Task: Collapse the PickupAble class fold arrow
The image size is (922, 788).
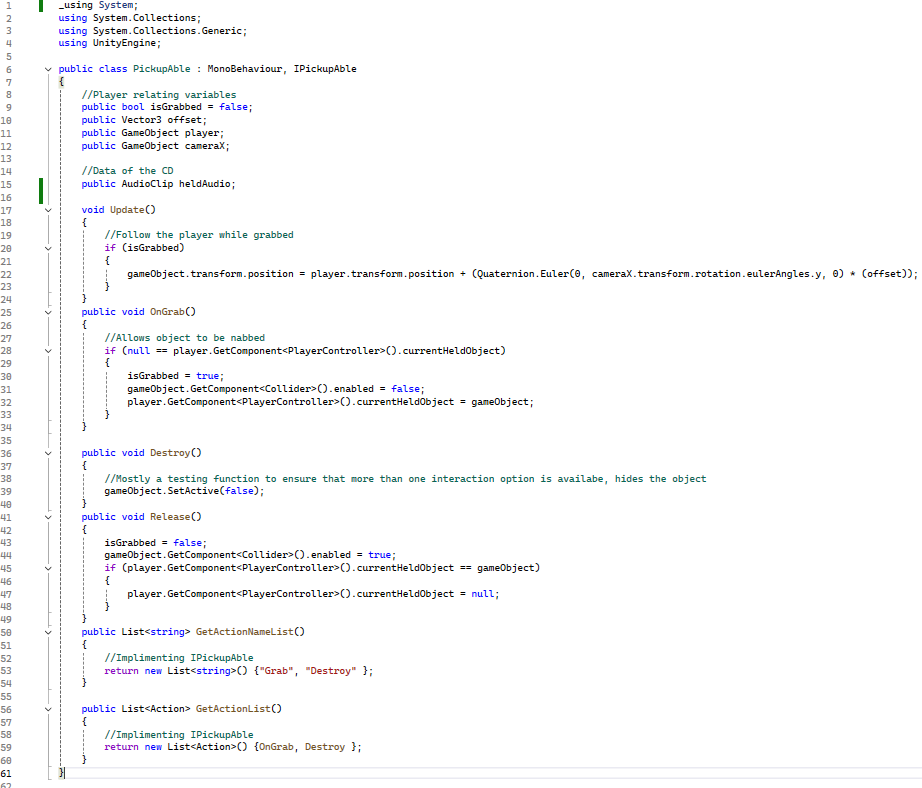Action: [48, 69]
